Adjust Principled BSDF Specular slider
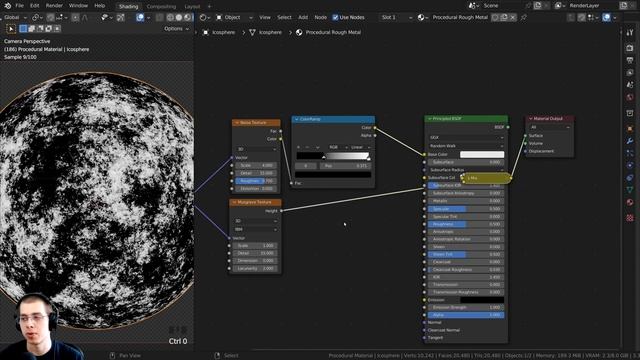Viewport: 640px width, 360px height. [466, 209]
